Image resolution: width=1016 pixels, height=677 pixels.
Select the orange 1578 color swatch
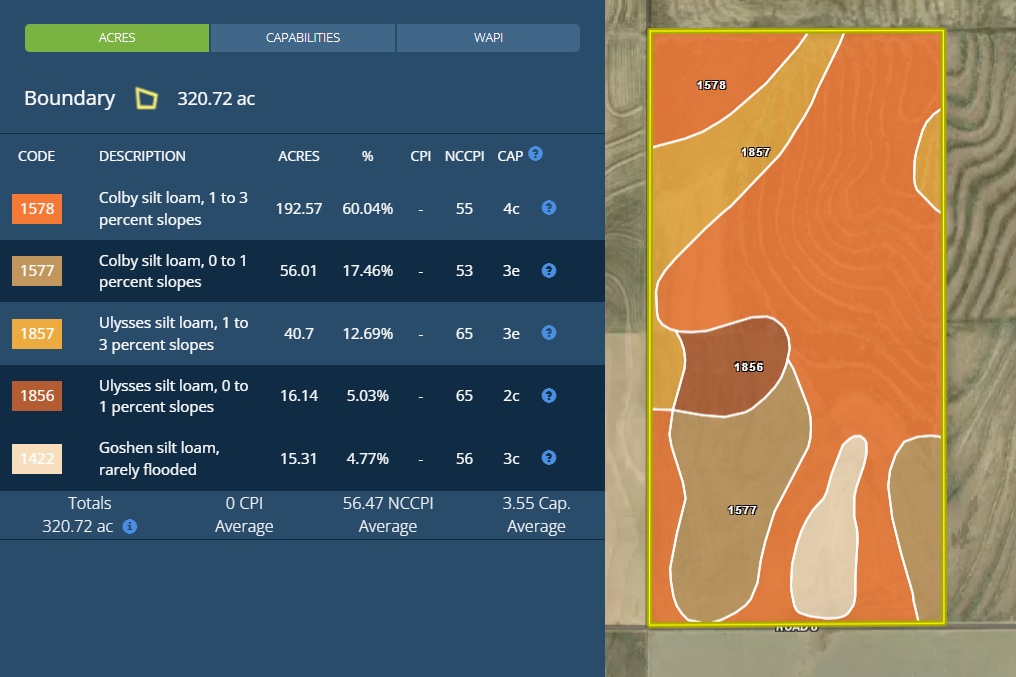tap(37, 209)
